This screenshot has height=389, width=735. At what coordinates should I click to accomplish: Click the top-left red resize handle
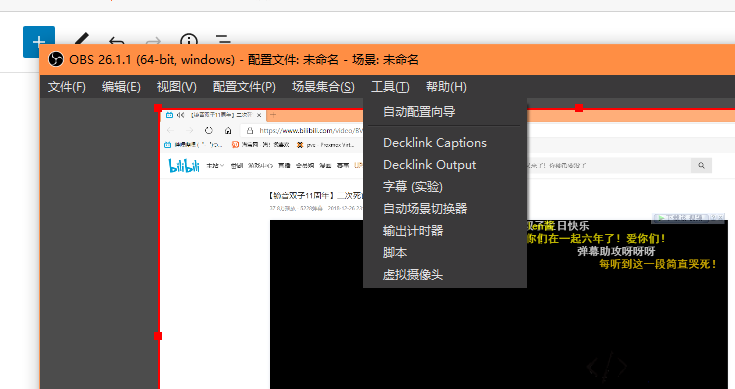coord(158,108)
